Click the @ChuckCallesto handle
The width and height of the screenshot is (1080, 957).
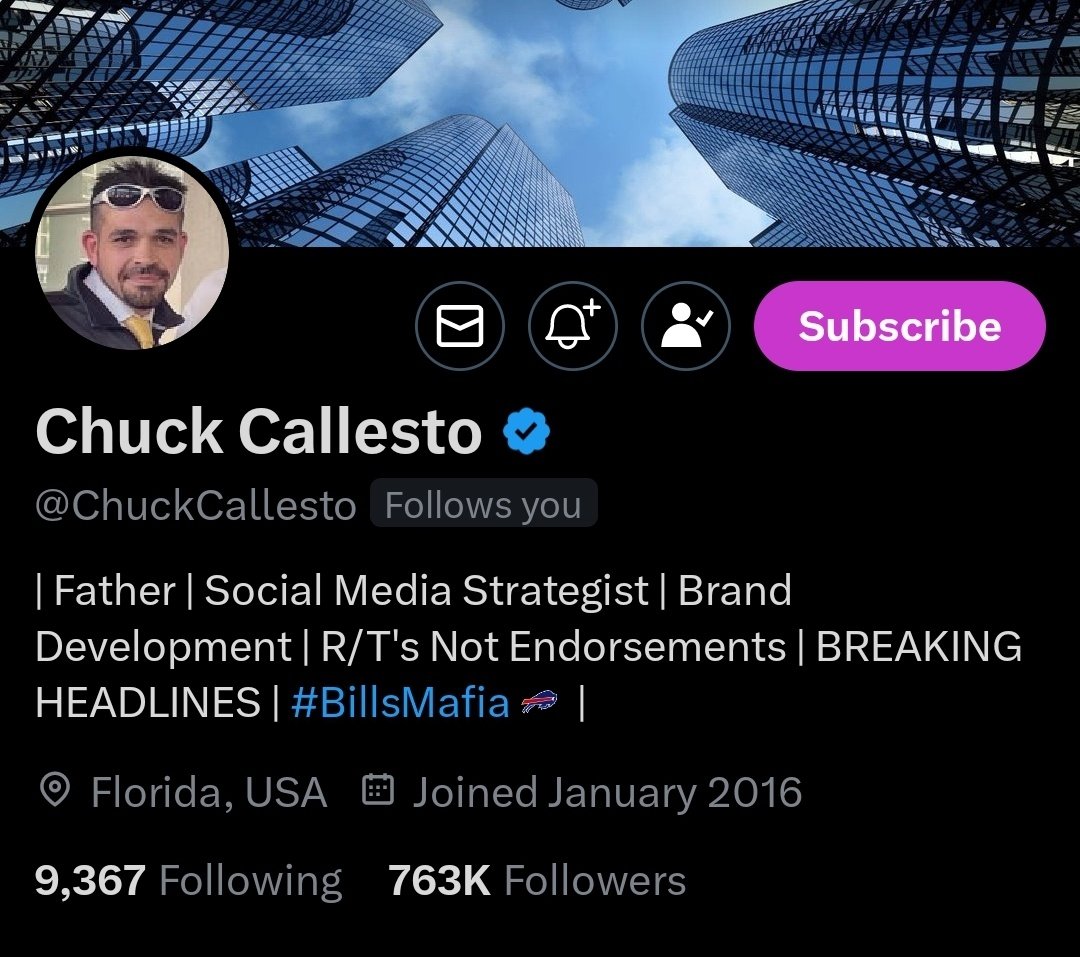pyautogui.click(x=196, y=505)
